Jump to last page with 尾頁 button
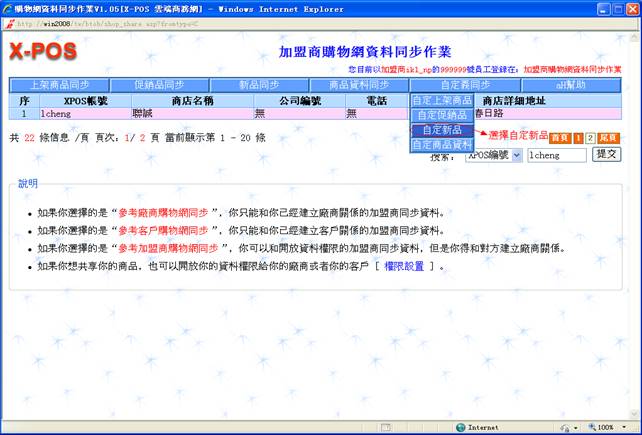Screen dimensions: 642x435 coord(611,137)
